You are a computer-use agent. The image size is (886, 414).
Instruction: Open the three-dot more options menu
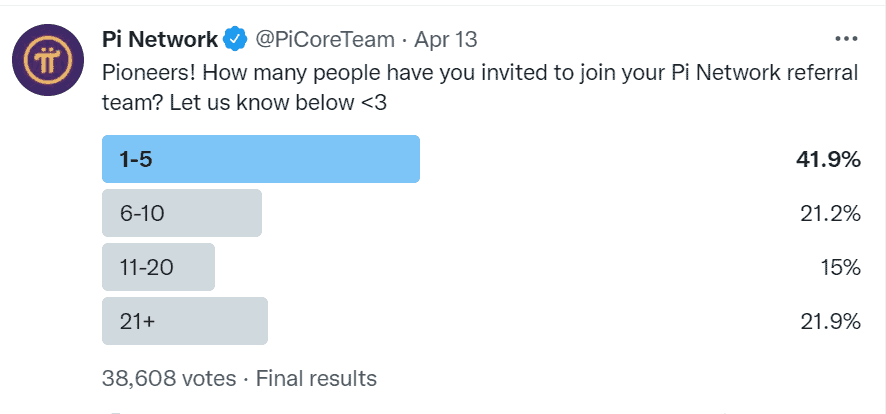click(x=846, y=39)
